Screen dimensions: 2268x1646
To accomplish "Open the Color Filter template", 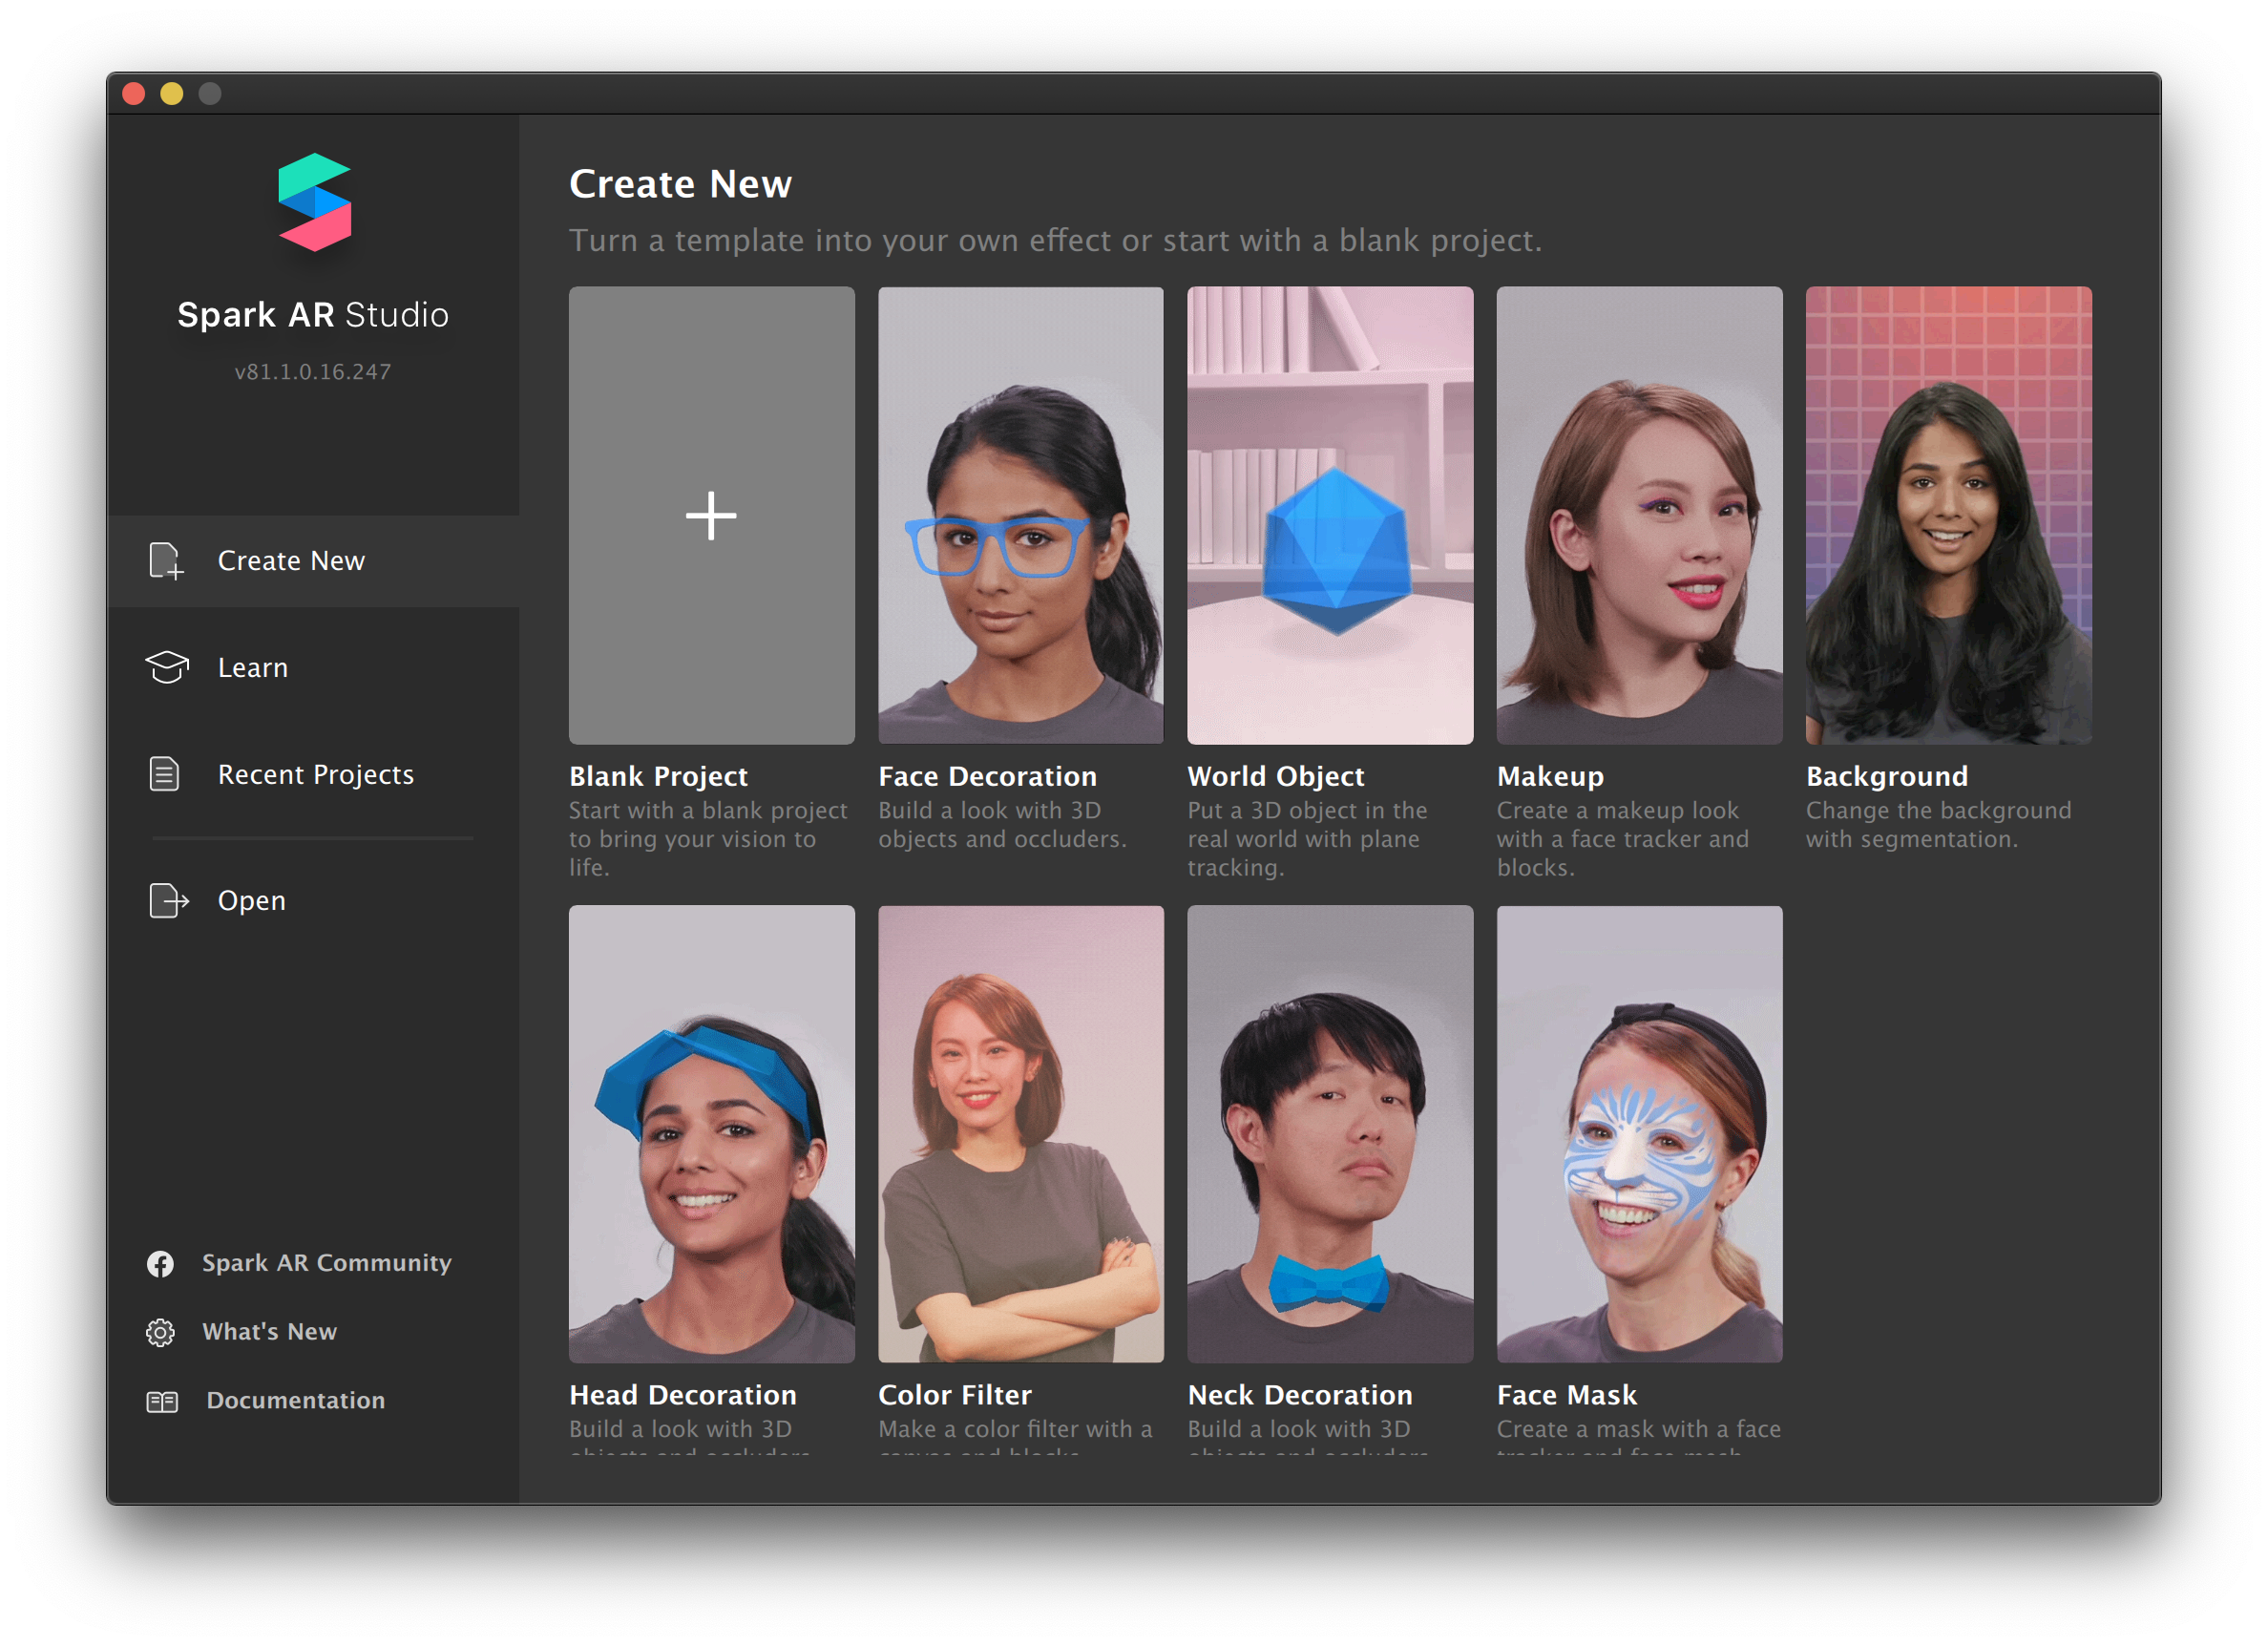I will point(1020,1134).
